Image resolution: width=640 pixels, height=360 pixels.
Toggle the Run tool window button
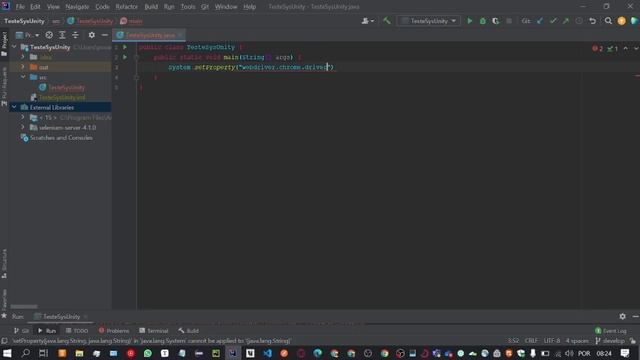[x=47, y=331]
